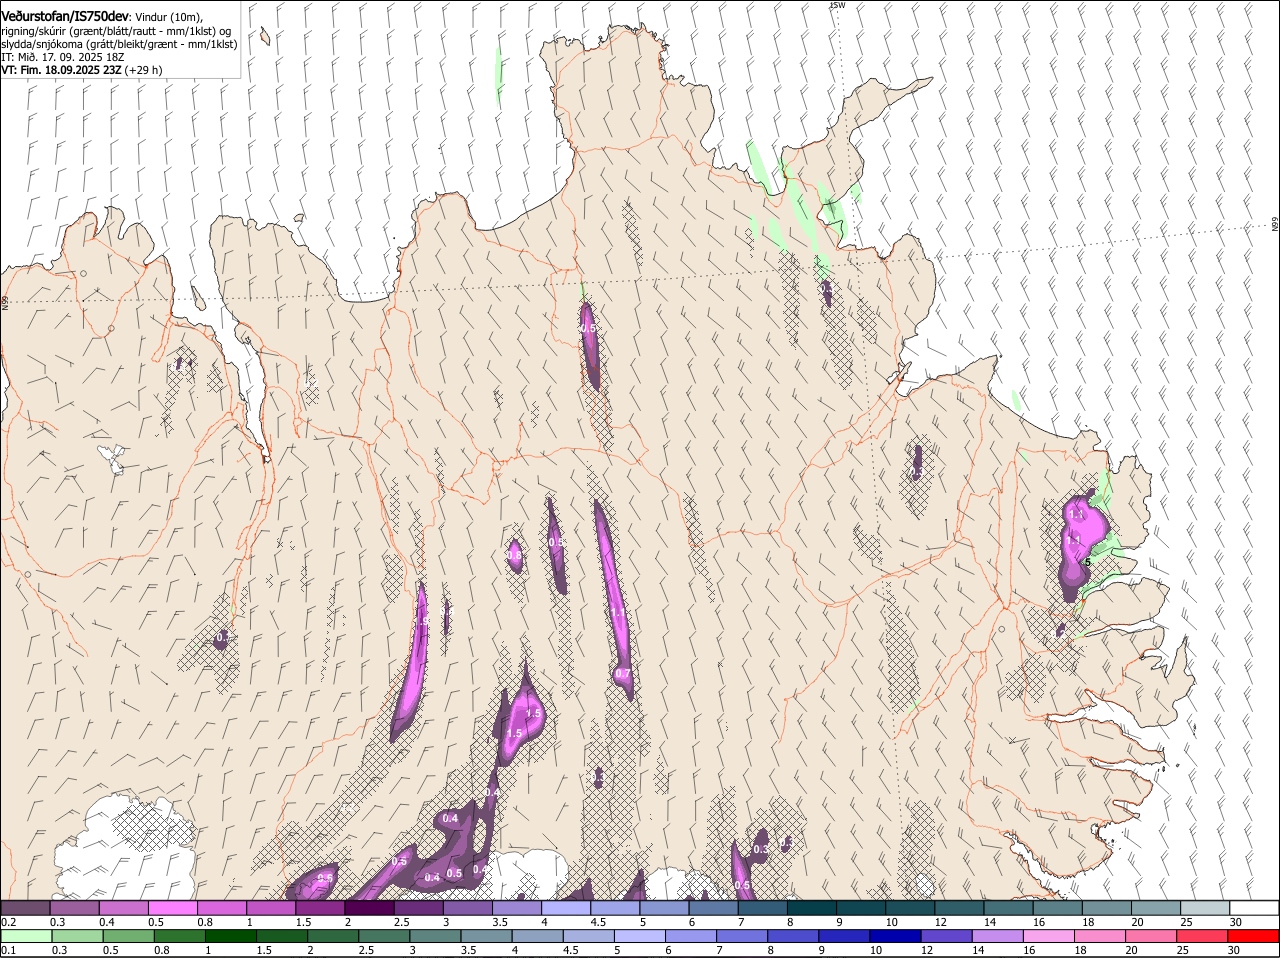
Task: Pick the 0.5 pink swatch in the snow legend
Action: 173,907
